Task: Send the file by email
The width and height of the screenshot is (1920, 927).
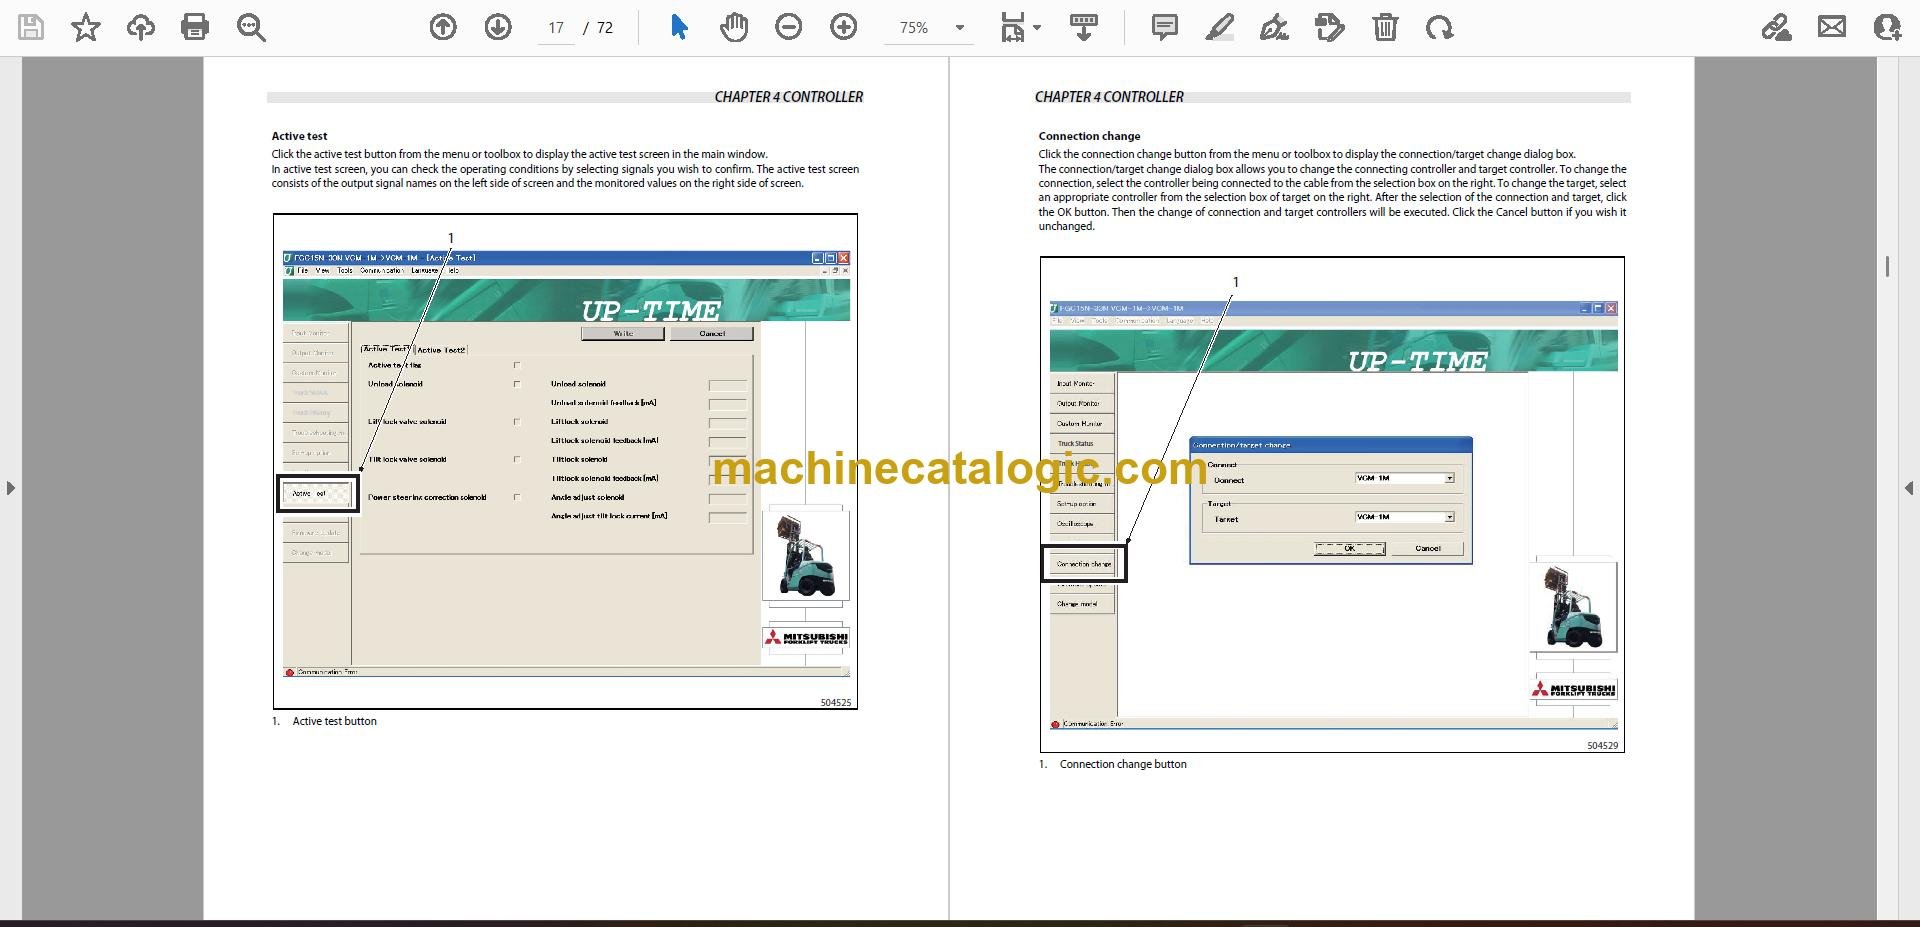Action: 1832,27
